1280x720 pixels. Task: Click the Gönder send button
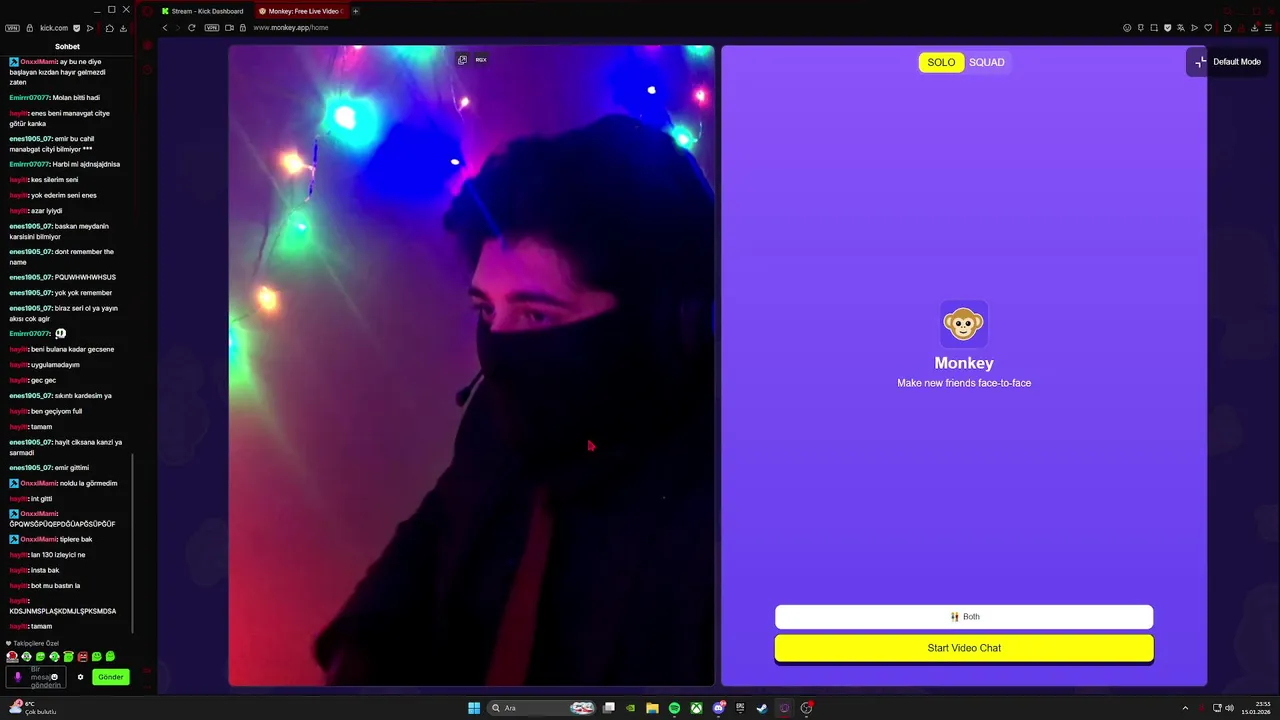[111, 677]
